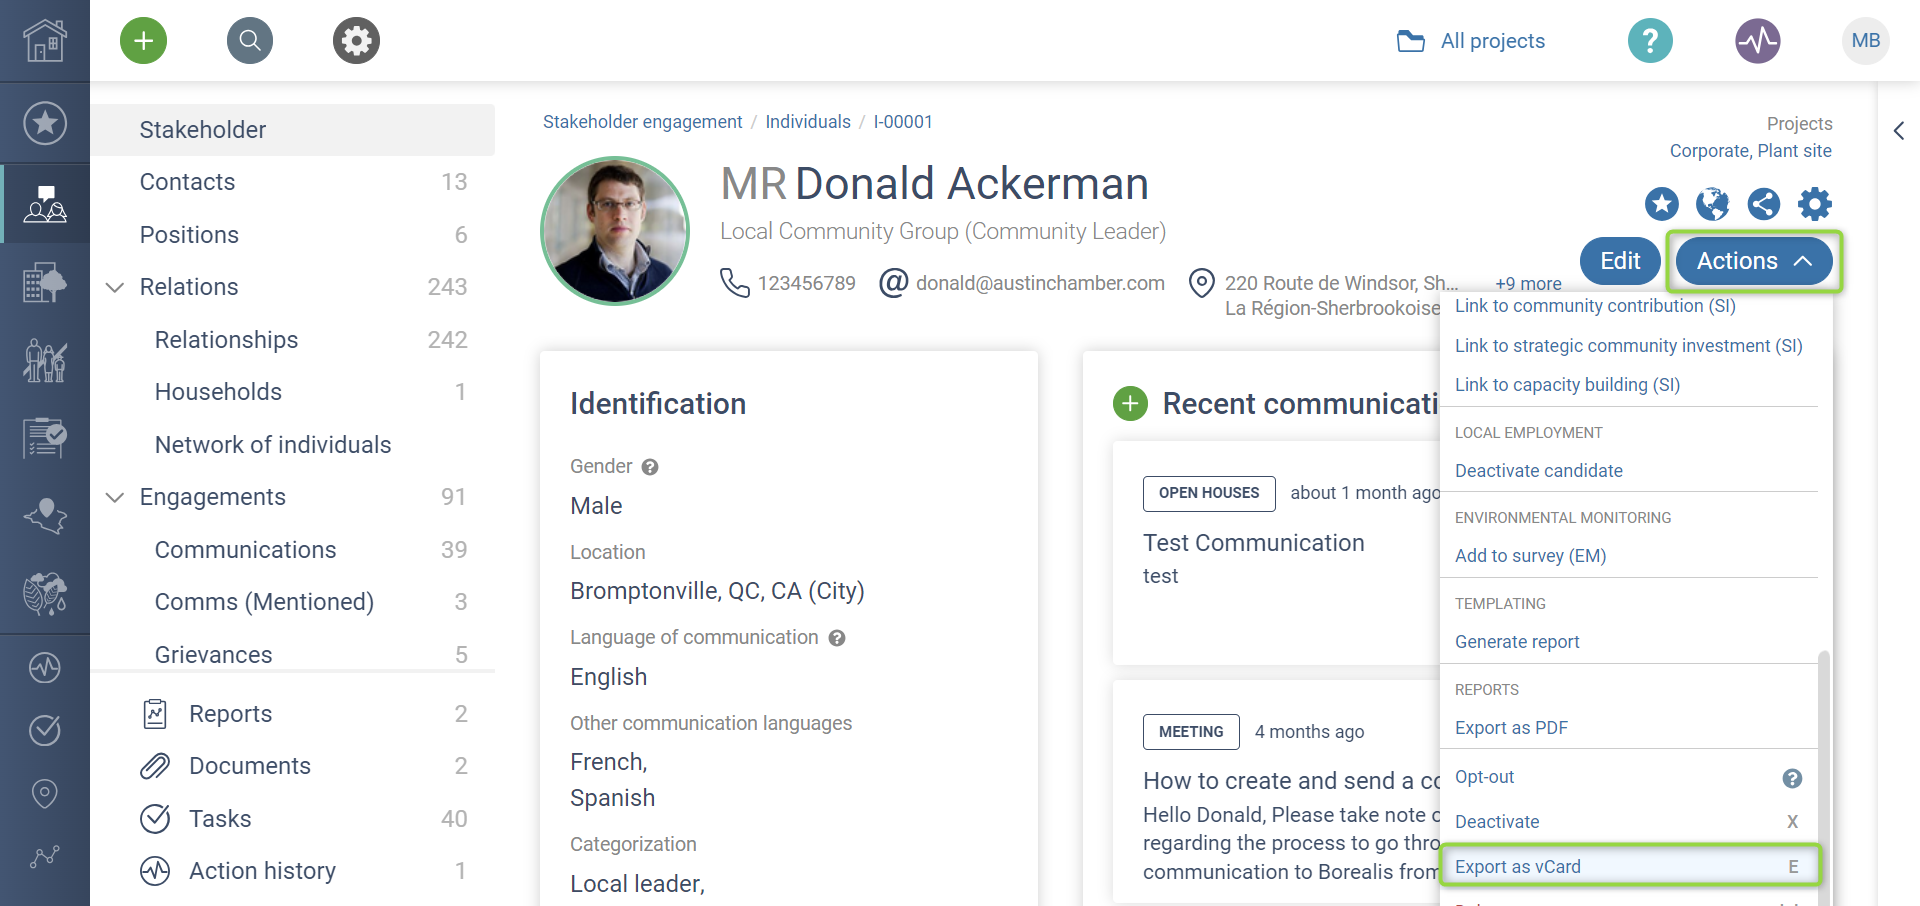Click the Actions menu scrollbar
This screenshot has width=1920, height=906.
[x=1823, y=760]
